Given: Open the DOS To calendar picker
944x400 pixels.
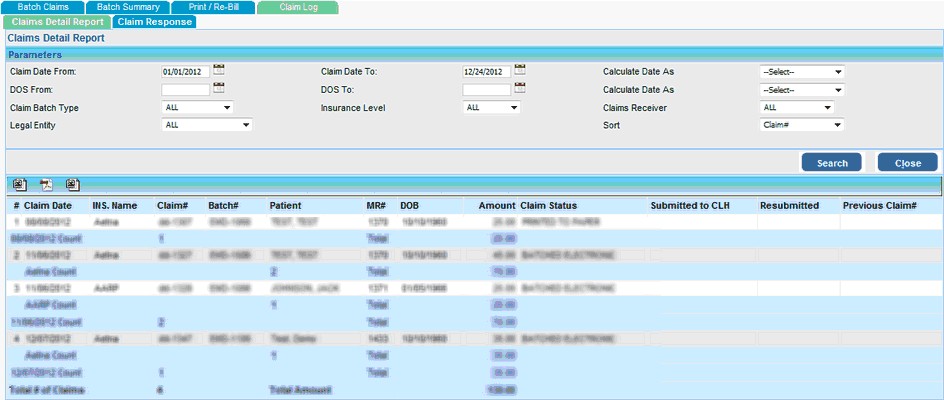Looking at the screenshot, I should point(520,89).
